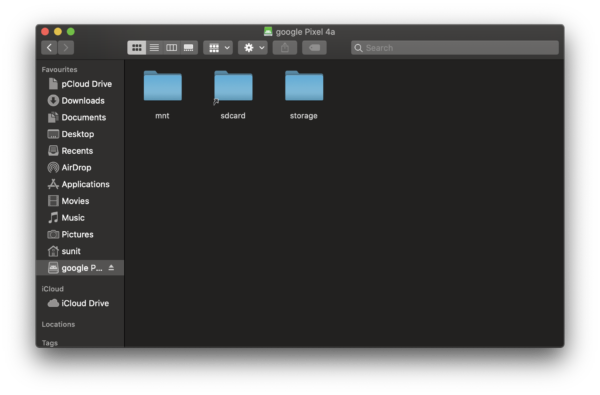The height and width of the screenshot is (395, 600).
Task: Open Music in the sidebar
Action: 80,218
